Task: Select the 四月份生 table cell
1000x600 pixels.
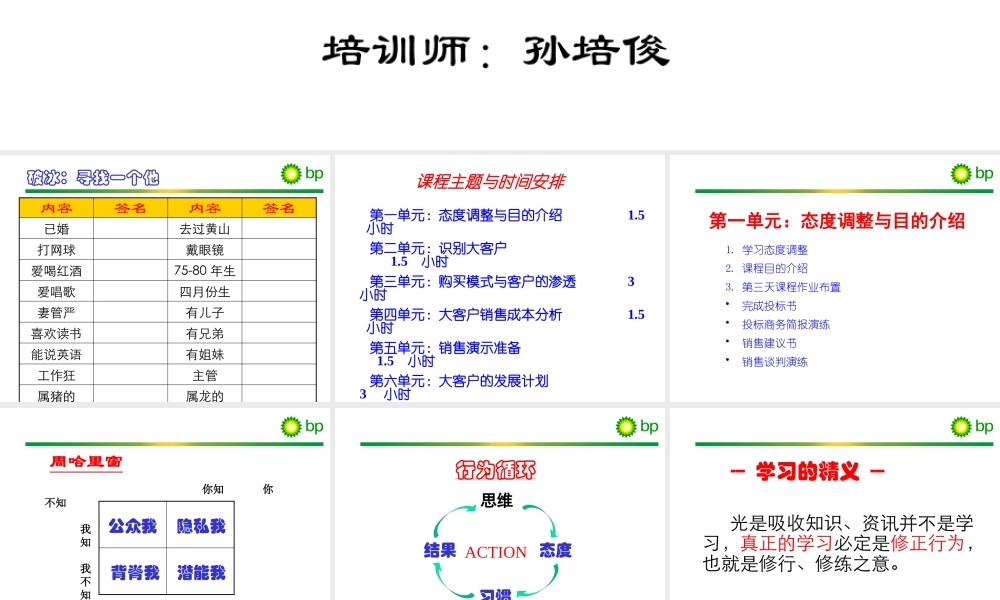Action: tap(205, 292)
